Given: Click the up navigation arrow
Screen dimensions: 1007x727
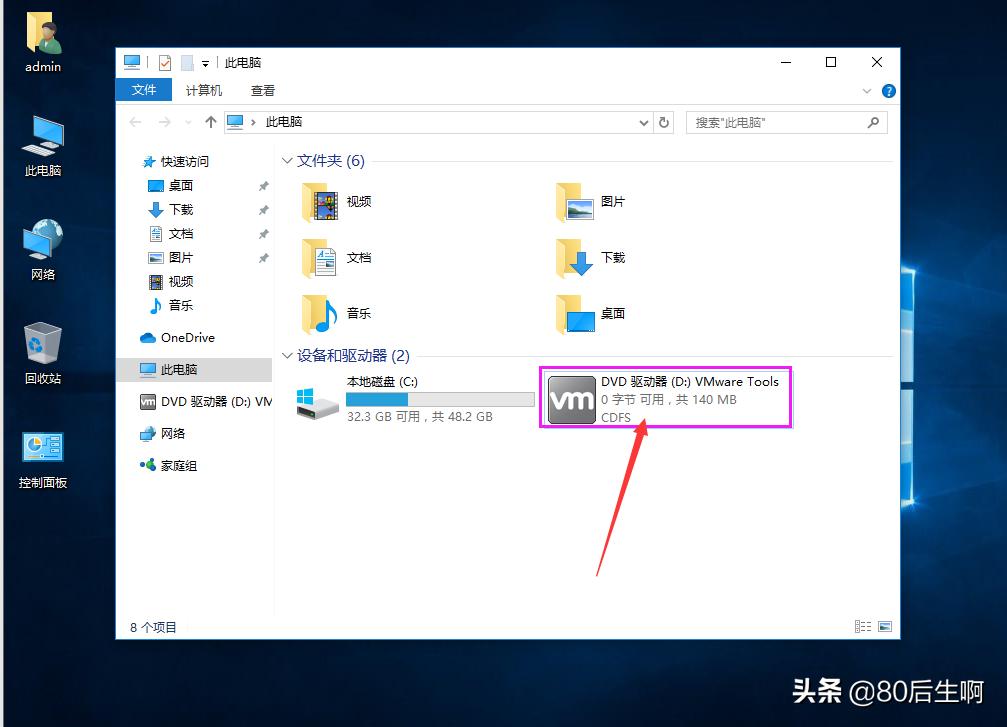Looking at the screenshot, I should (213, 122).
